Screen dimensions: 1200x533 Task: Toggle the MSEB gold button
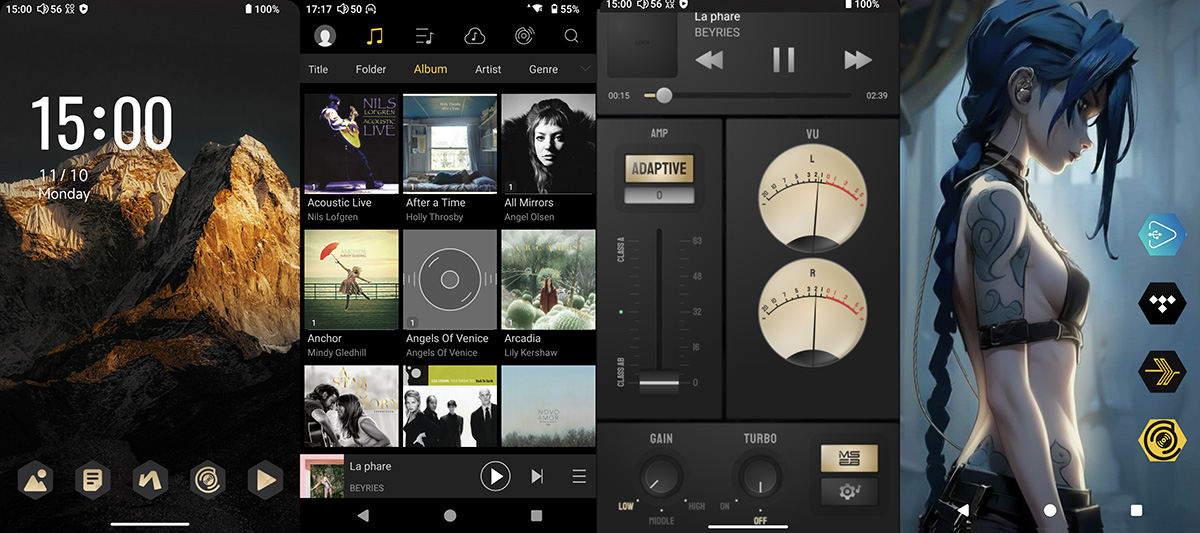tap(849, 458)
